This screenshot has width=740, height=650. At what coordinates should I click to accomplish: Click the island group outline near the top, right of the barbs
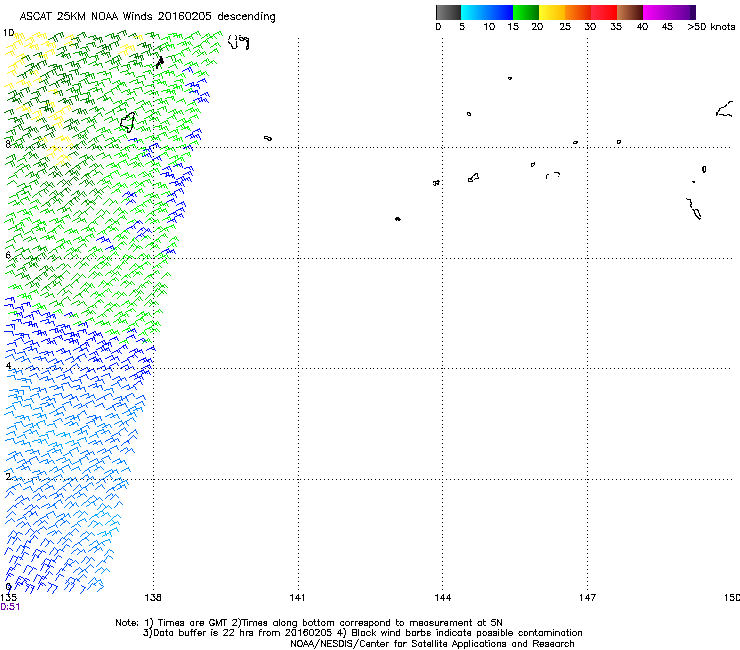(x=239, y=42)
